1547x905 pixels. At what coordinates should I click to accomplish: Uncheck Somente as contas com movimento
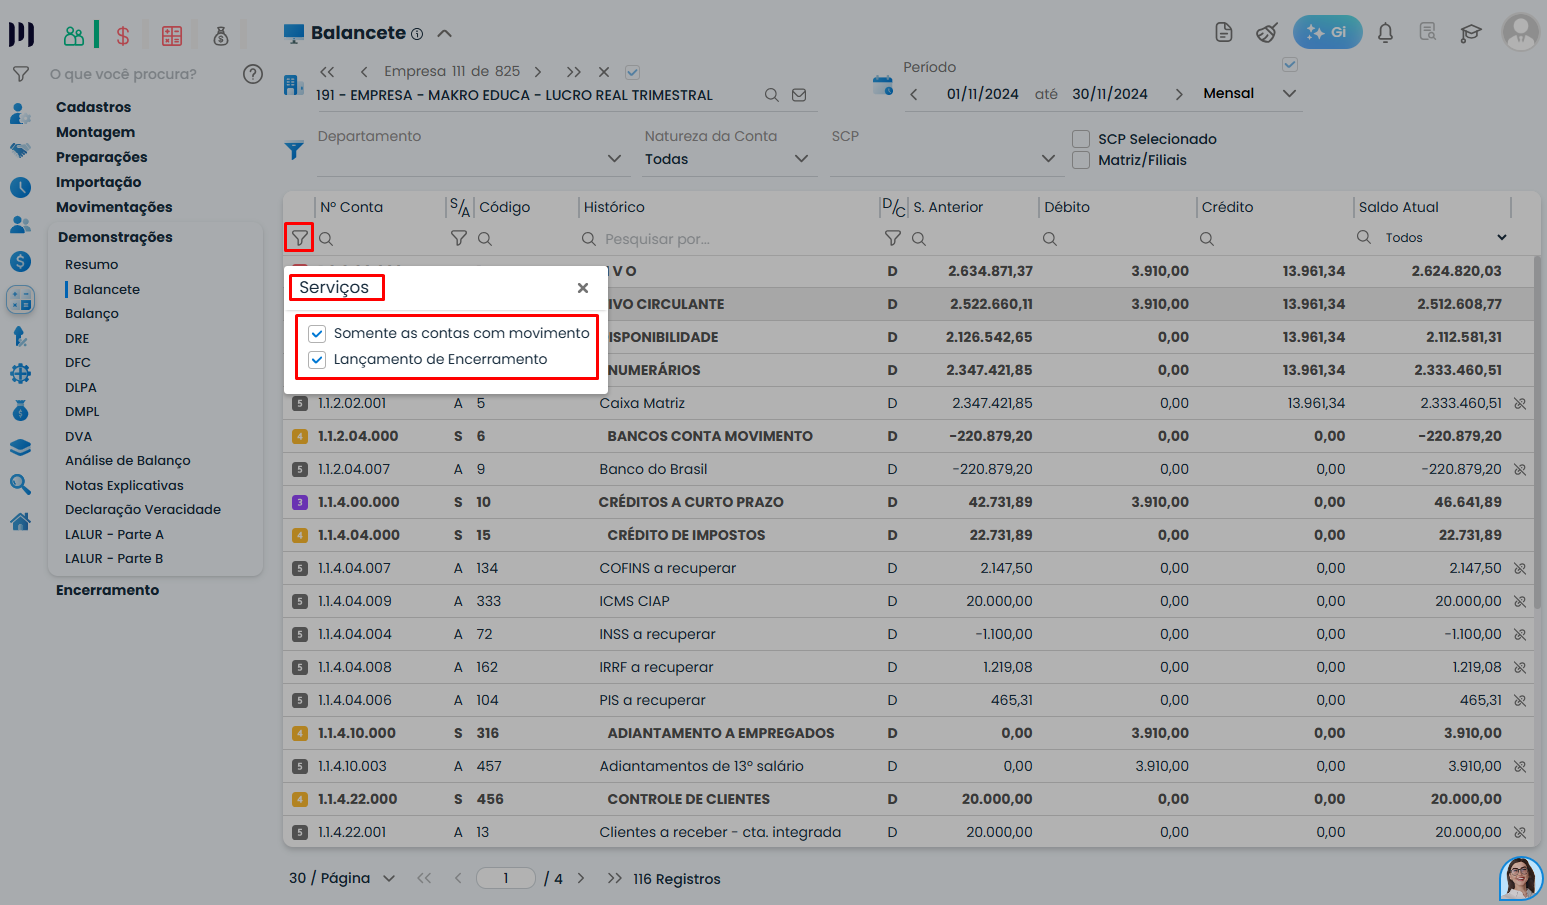point(317,334)
